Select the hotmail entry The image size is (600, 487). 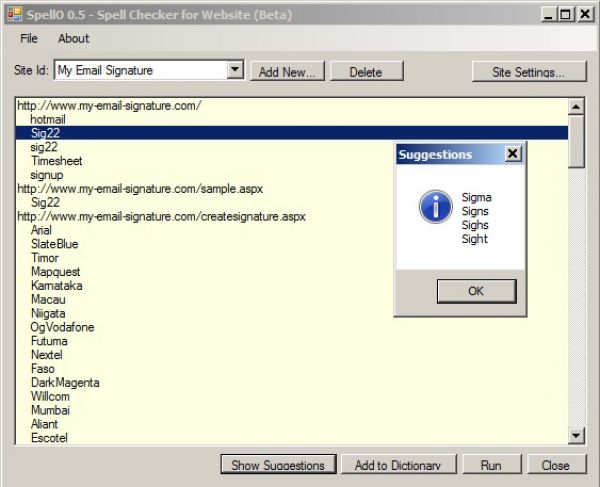[48, 119]
